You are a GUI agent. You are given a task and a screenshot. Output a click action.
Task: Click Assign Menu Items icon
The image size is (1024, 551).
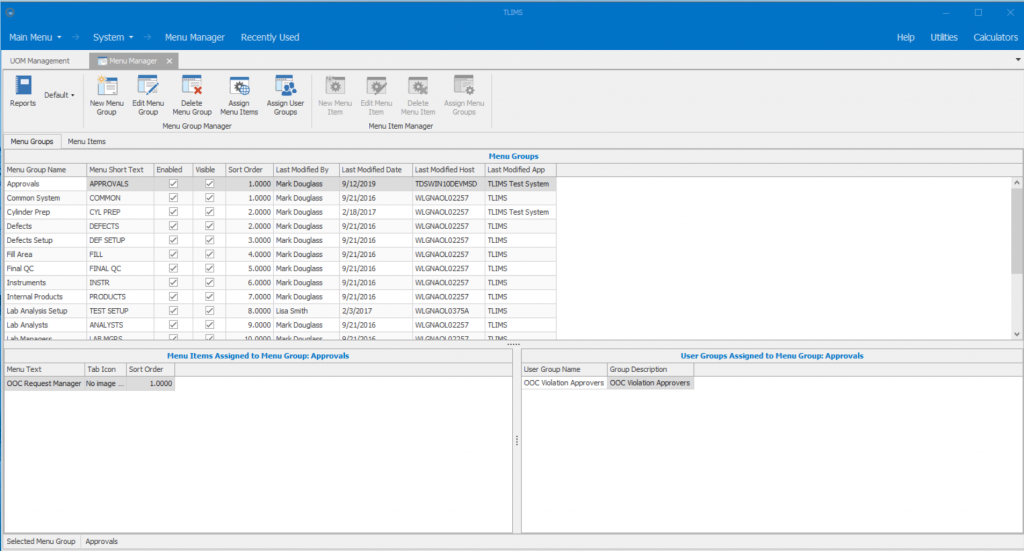coord(239,95)
